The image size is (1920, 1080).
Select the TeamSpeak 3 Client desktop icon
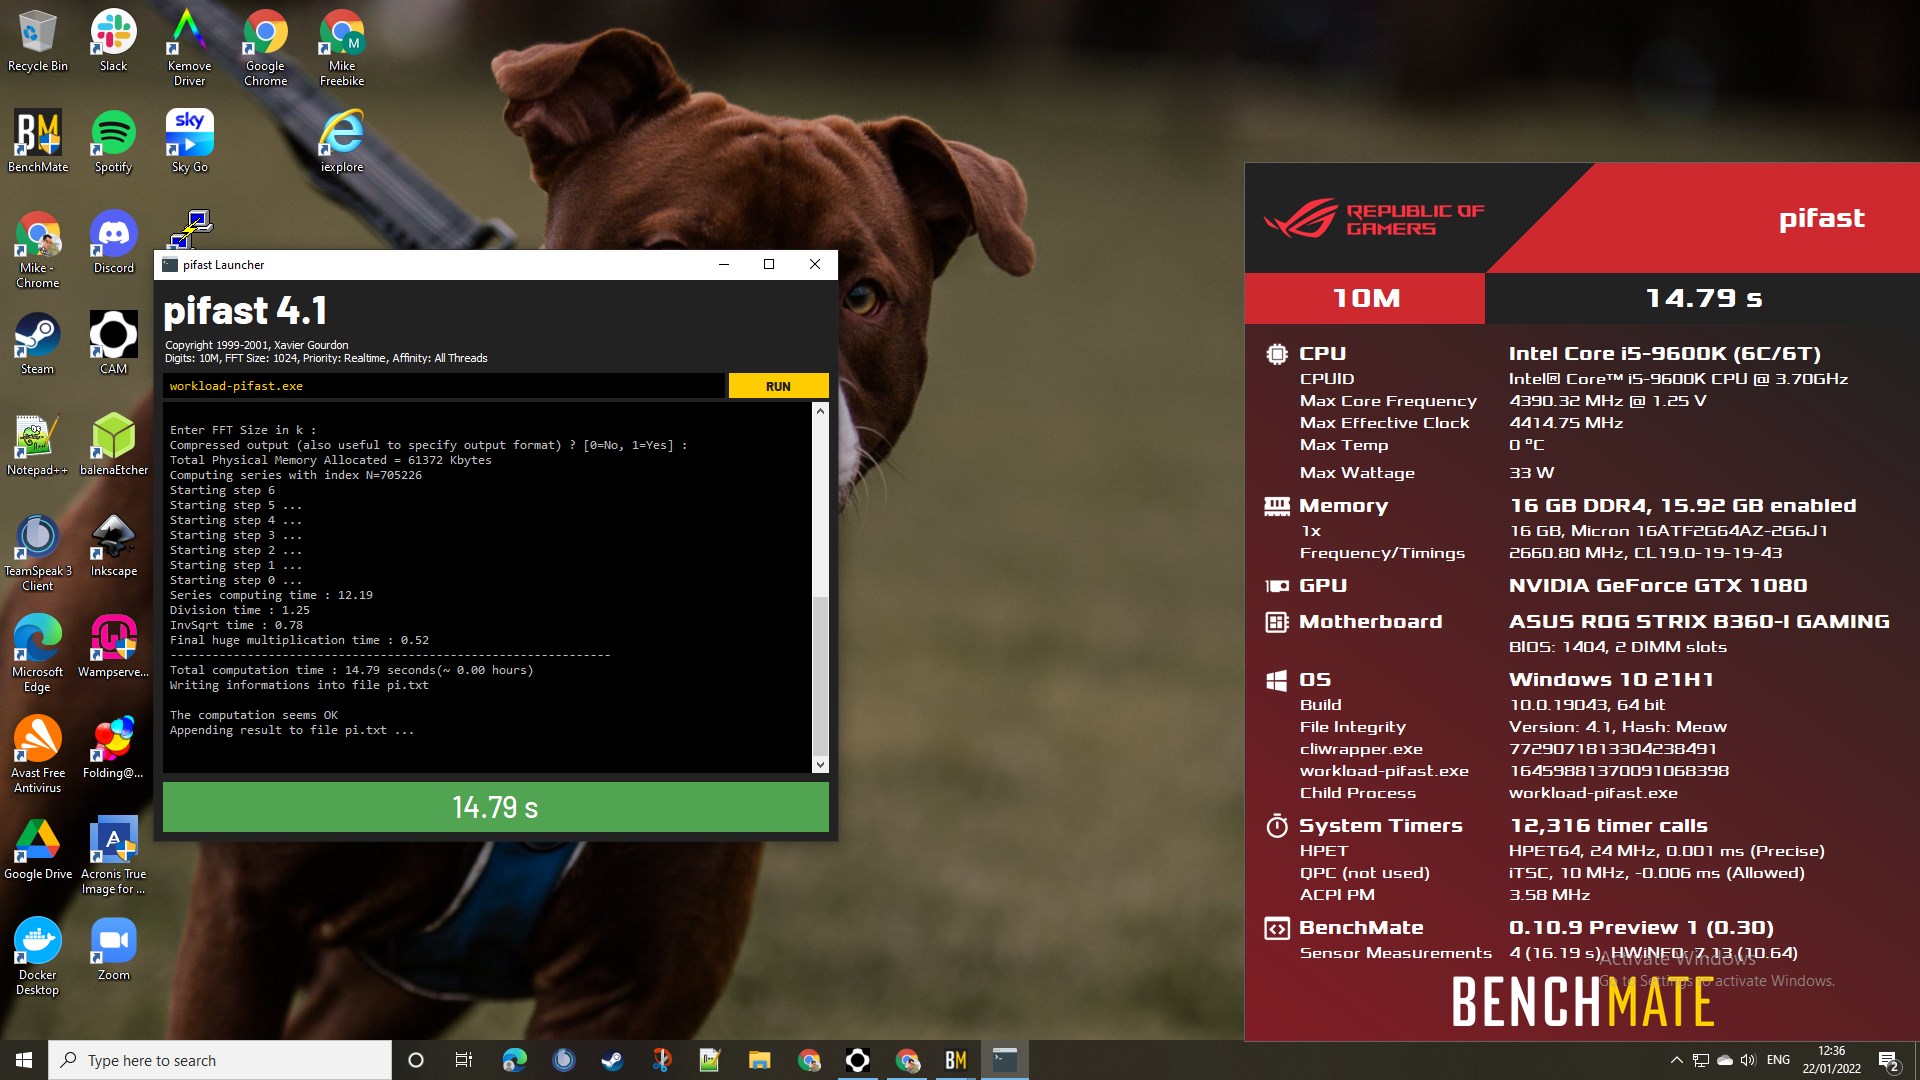[37, 553]
